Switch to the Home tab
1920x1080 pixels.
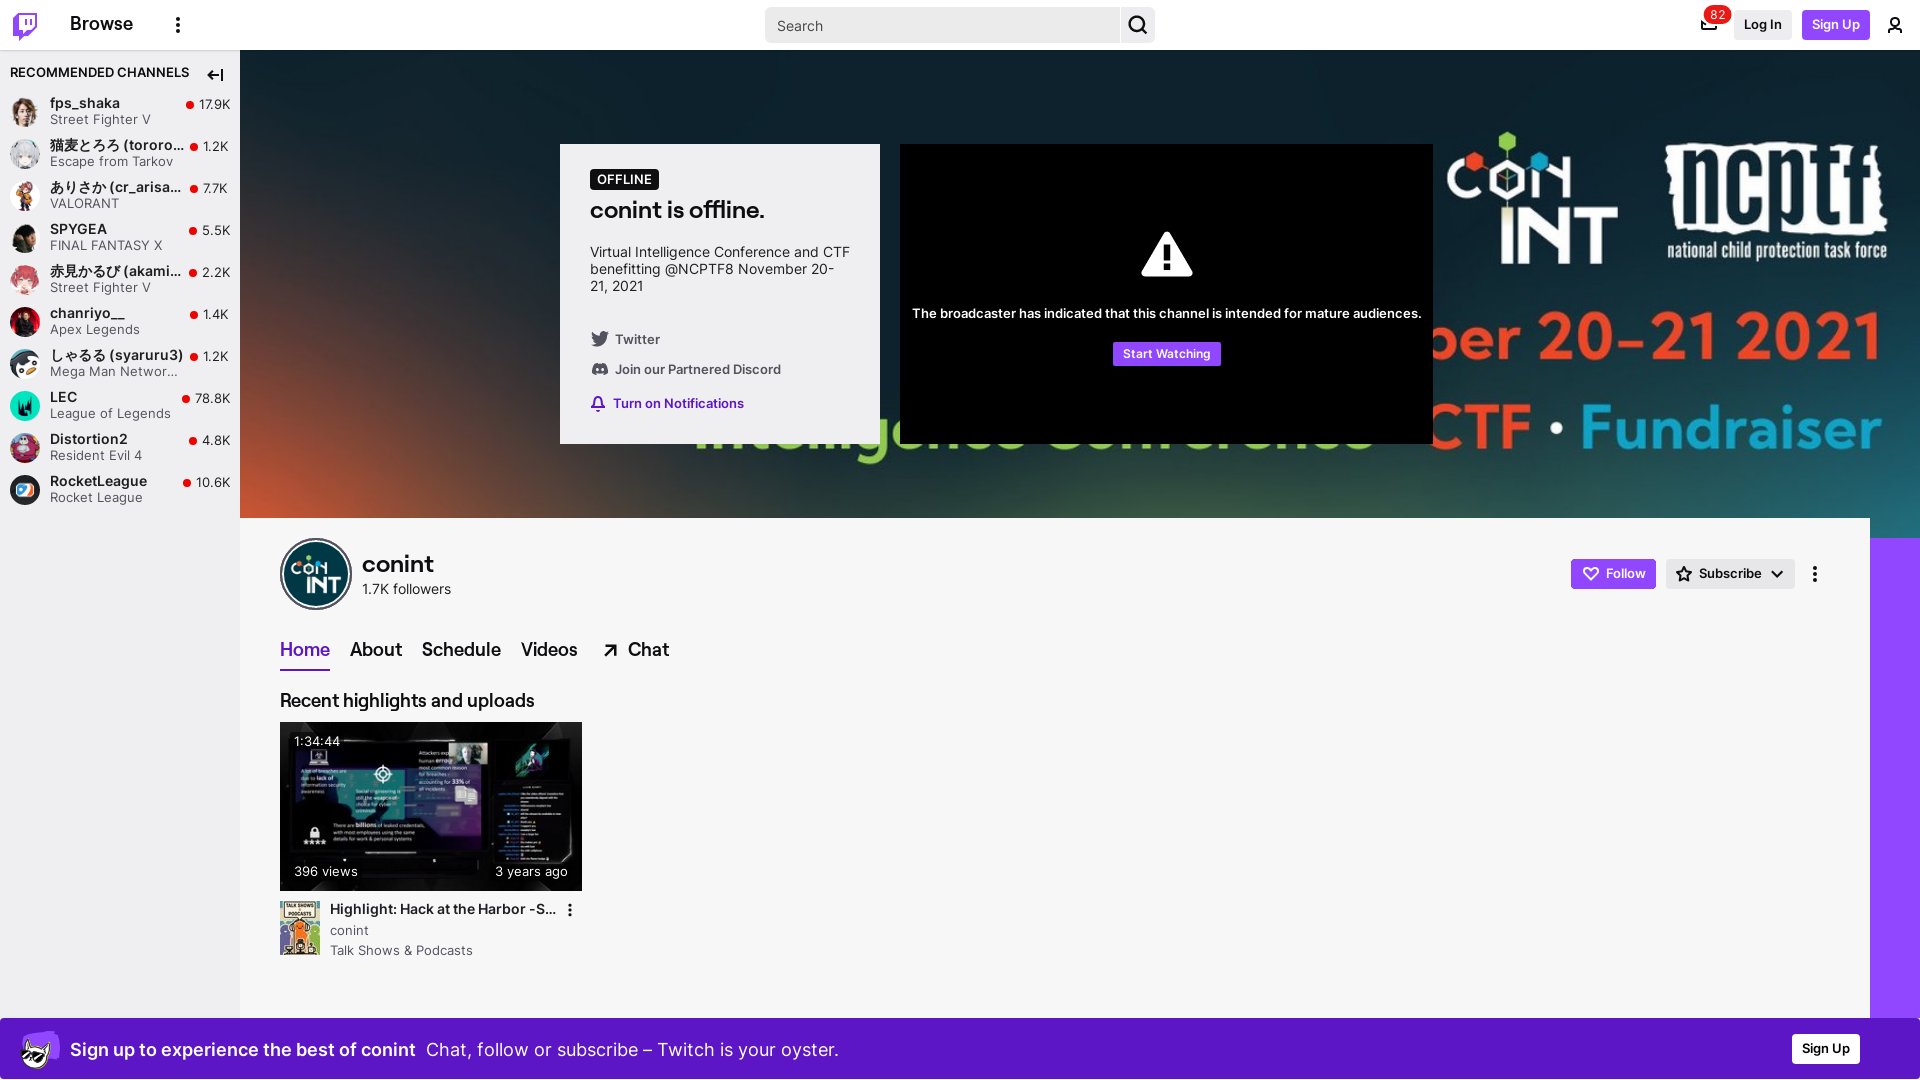coord(305,650)
